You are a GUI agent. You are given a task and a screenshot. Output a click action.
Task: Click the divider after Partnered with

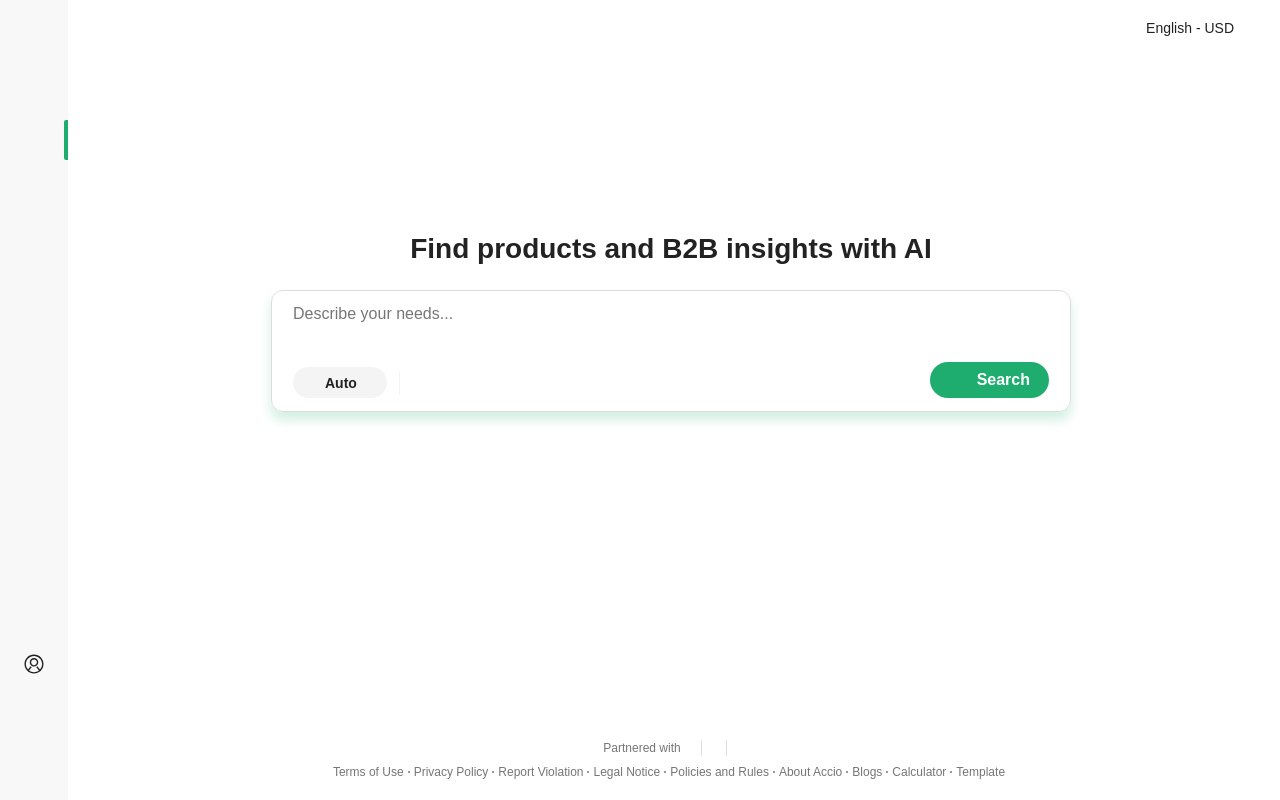tap(701, 748)
